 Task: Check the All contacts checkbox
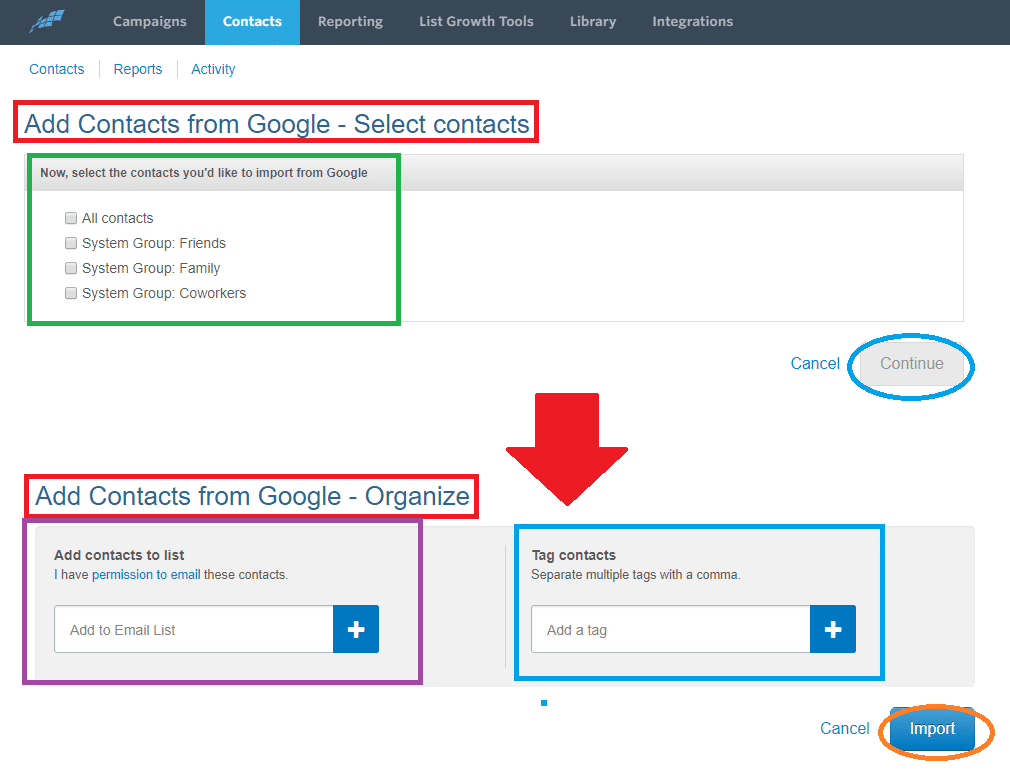(x=71, y=218)
